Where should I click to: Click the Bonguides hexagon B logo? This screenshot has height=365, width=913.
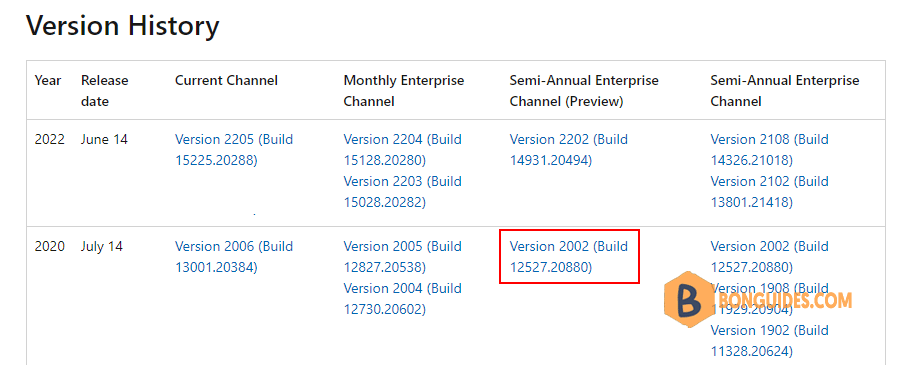[x=690, y=300]
